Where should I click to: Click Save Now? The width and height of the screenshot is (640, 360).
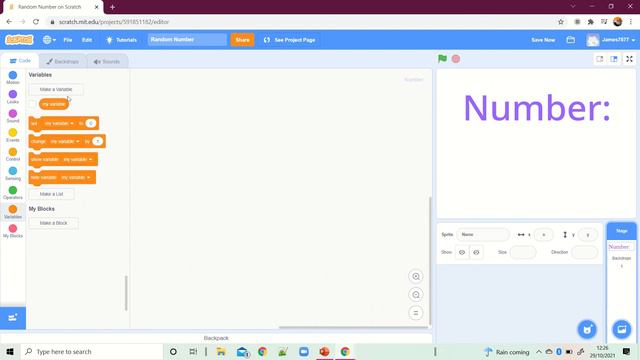click(543, 40)
